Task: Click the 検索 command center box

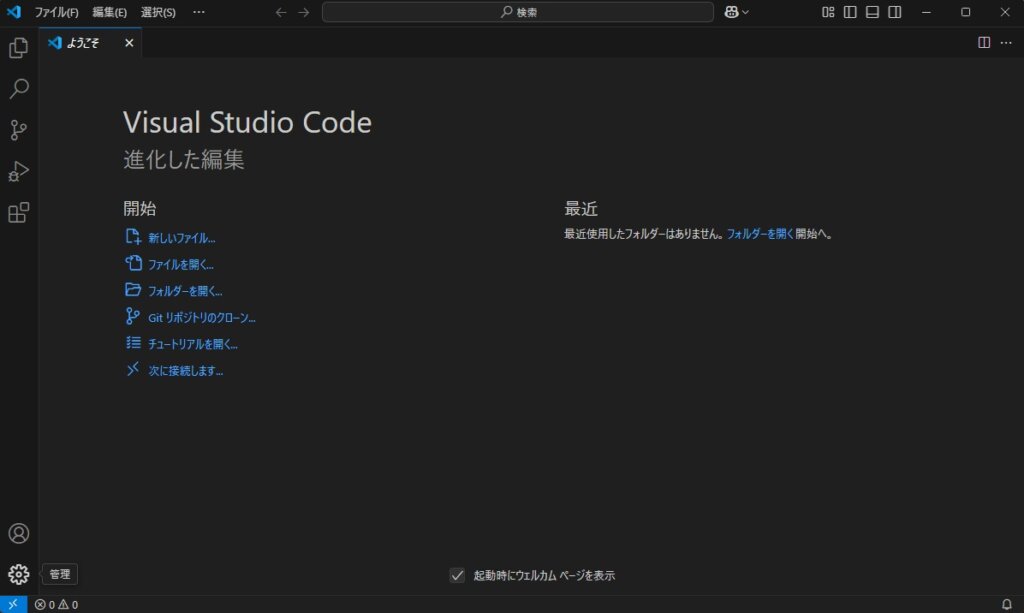Action: tap(517, 12)
